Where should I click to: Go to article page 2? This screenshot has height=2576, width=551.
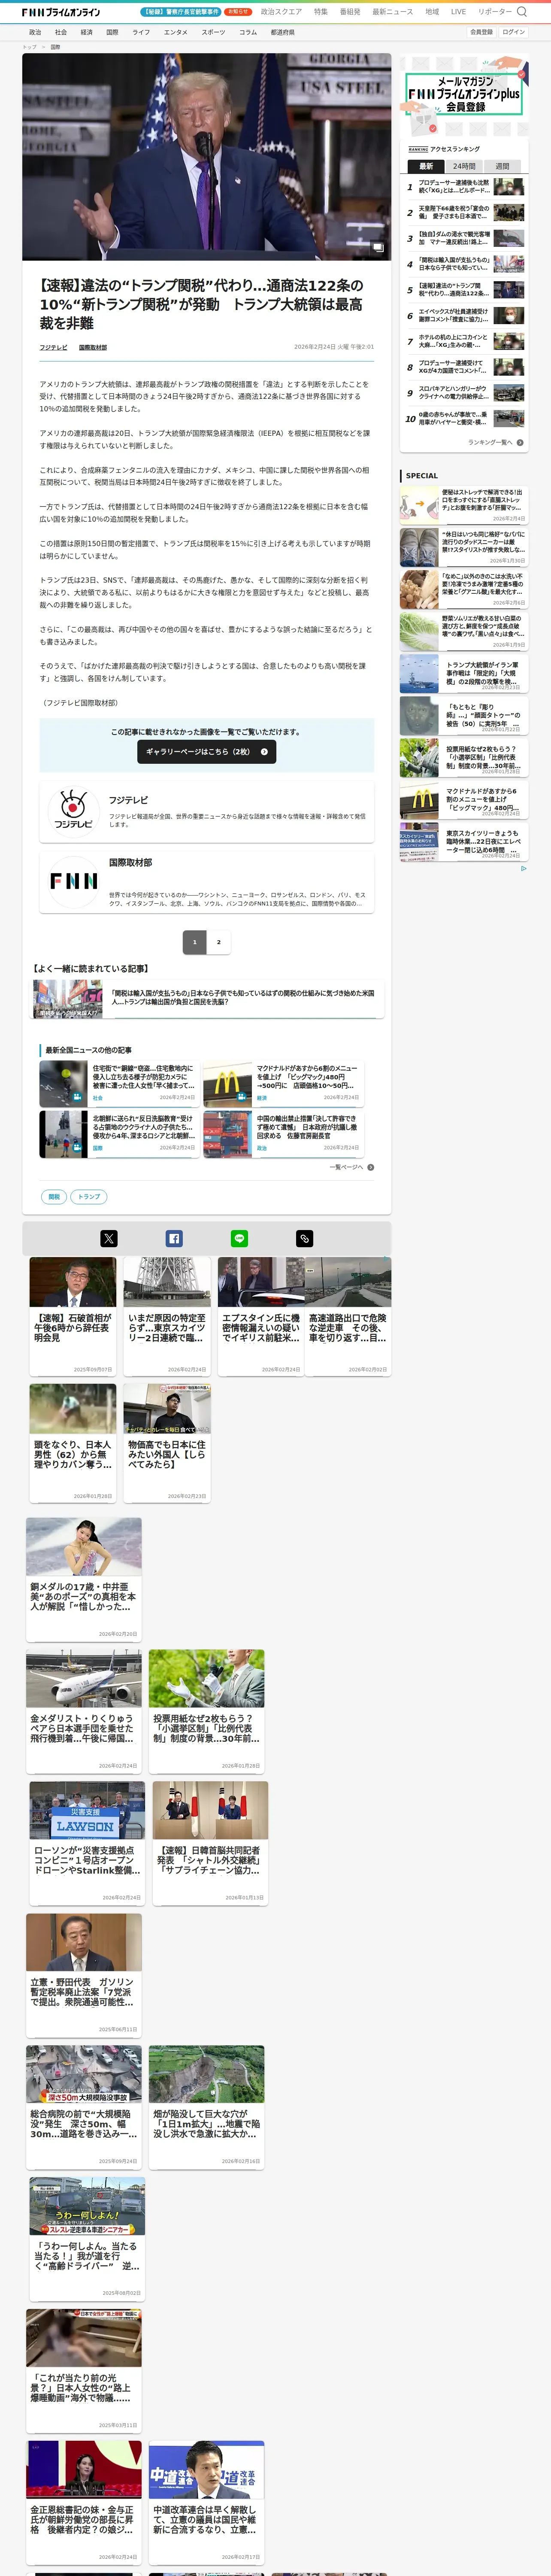219,941
